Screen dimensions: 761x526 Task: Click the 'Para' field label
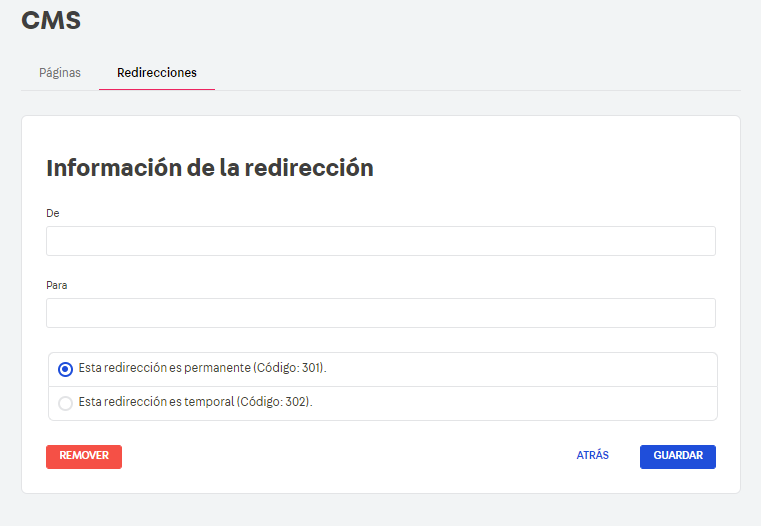pyautogui.click(x=56, y=285)
